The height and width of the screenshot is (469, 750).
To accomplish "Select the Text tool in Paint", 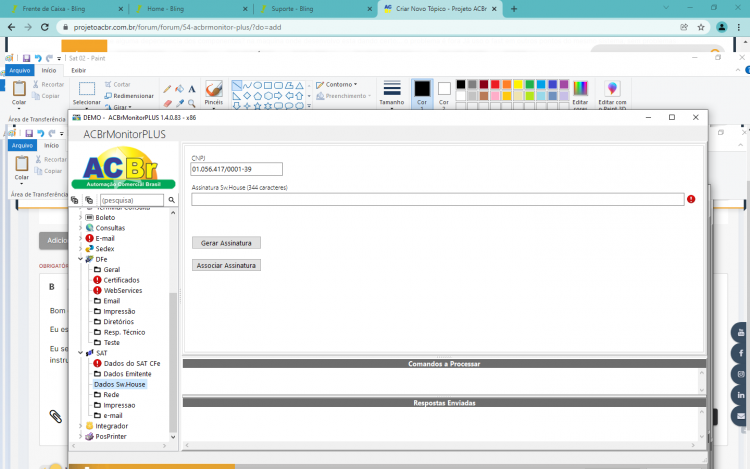I will click(192, 89).
